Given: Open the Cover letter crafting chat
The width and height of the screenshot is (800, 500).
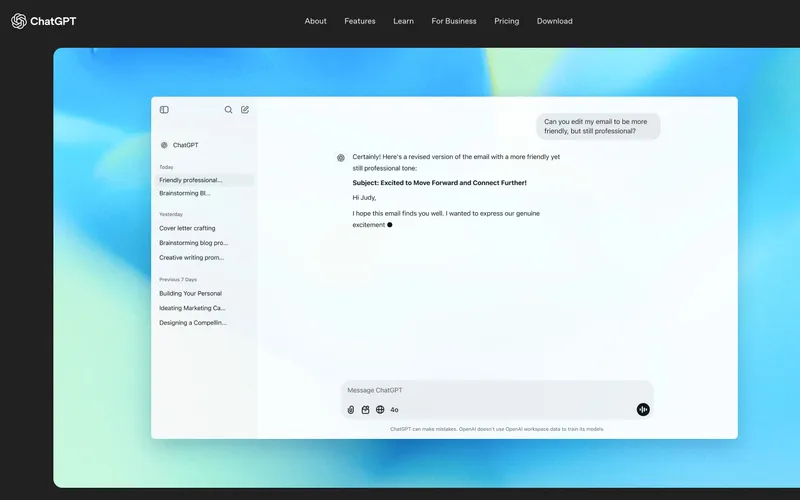Looking at the screenshot, I should click(x=187, y=228).
